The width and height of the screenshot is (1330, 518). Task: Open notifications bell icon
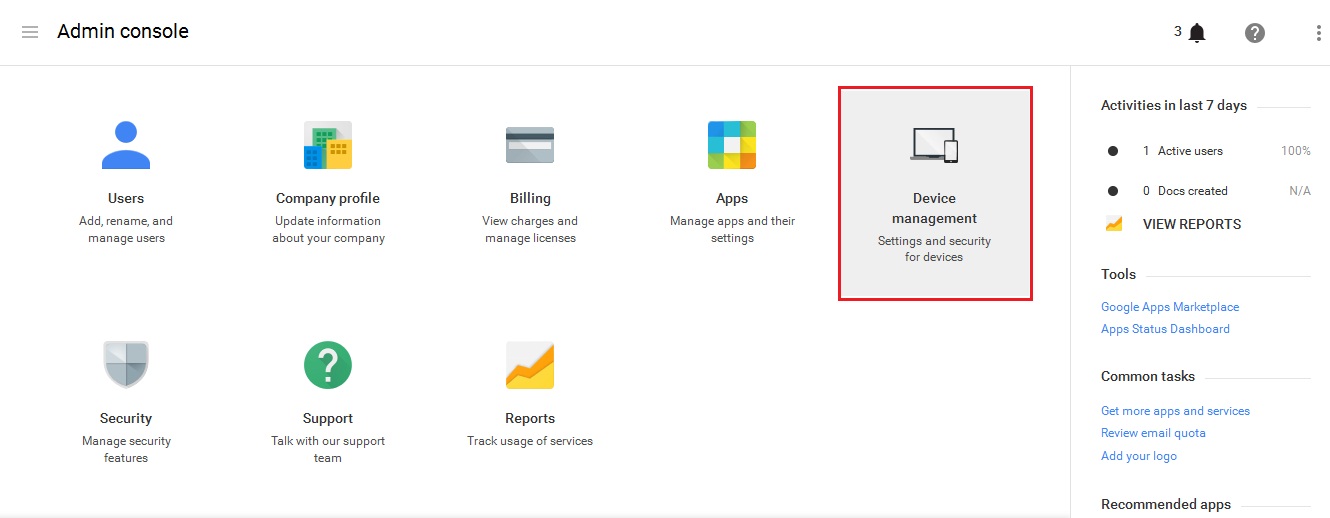point(1197,33)
